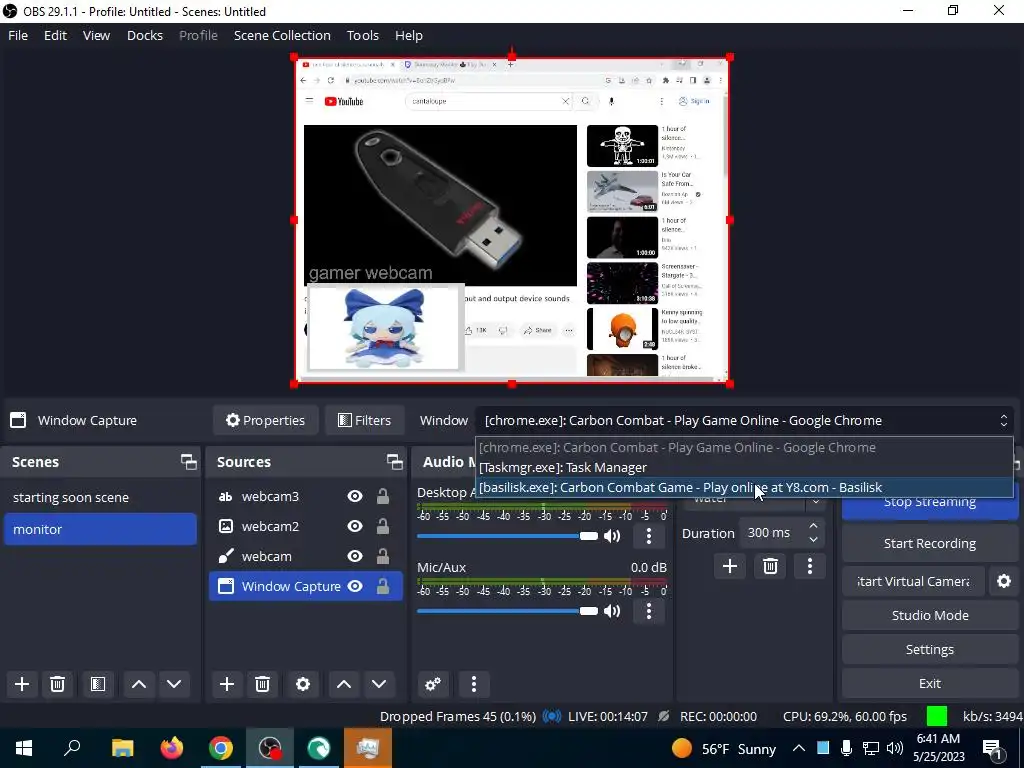The width and height of the screenshot is (1024, 768).
Task: Open the Edit menu
Action: (56, 35)
